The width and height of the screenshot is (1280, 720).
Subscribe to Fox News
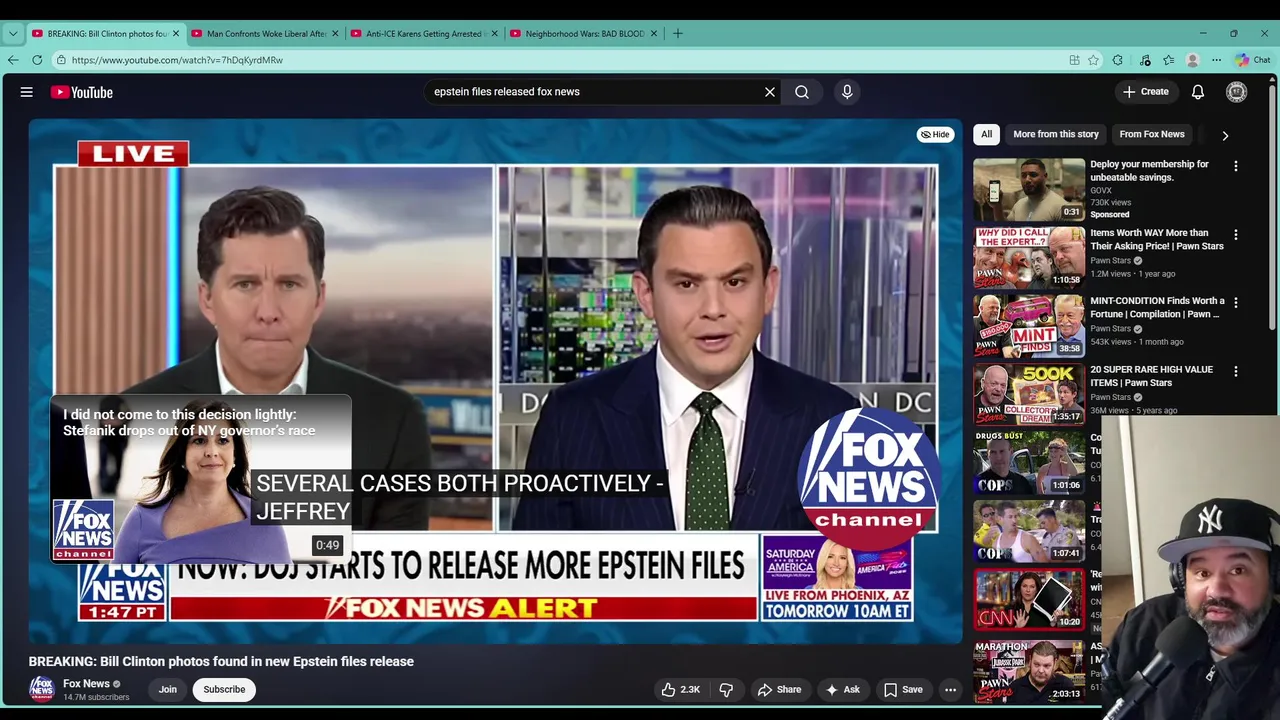point(224,689)
